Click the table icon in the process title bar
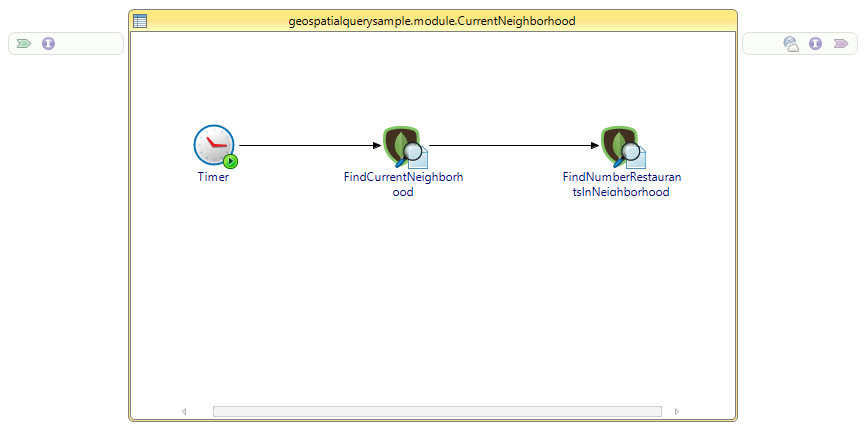 click(x=140, y=21)
